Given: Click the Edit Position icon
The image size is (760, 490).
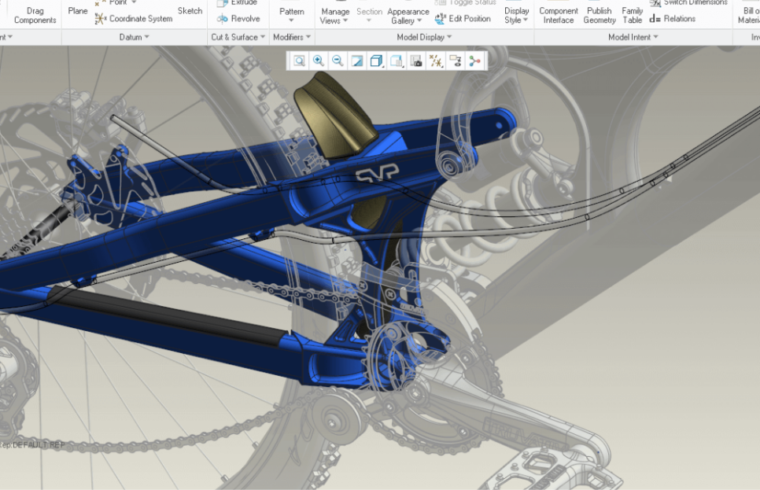Looking at the screenshot, I should coord(440,19).
